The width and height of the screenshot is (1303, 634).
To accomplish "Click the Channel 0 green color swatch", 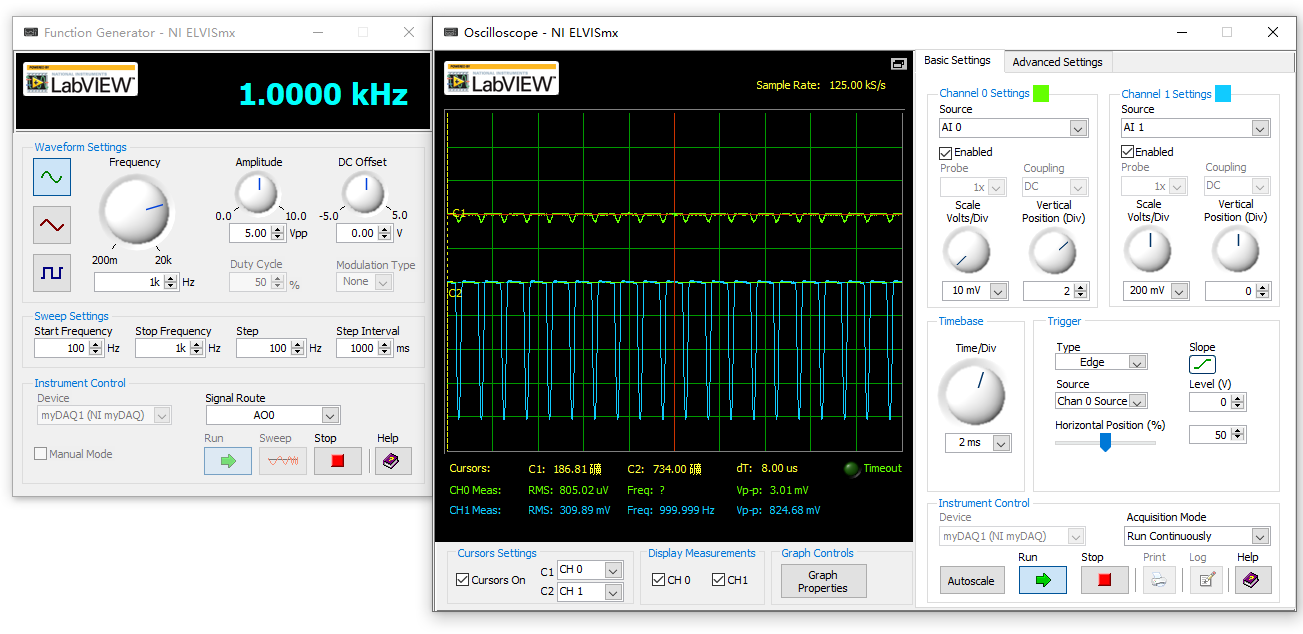I will 1041,94.
